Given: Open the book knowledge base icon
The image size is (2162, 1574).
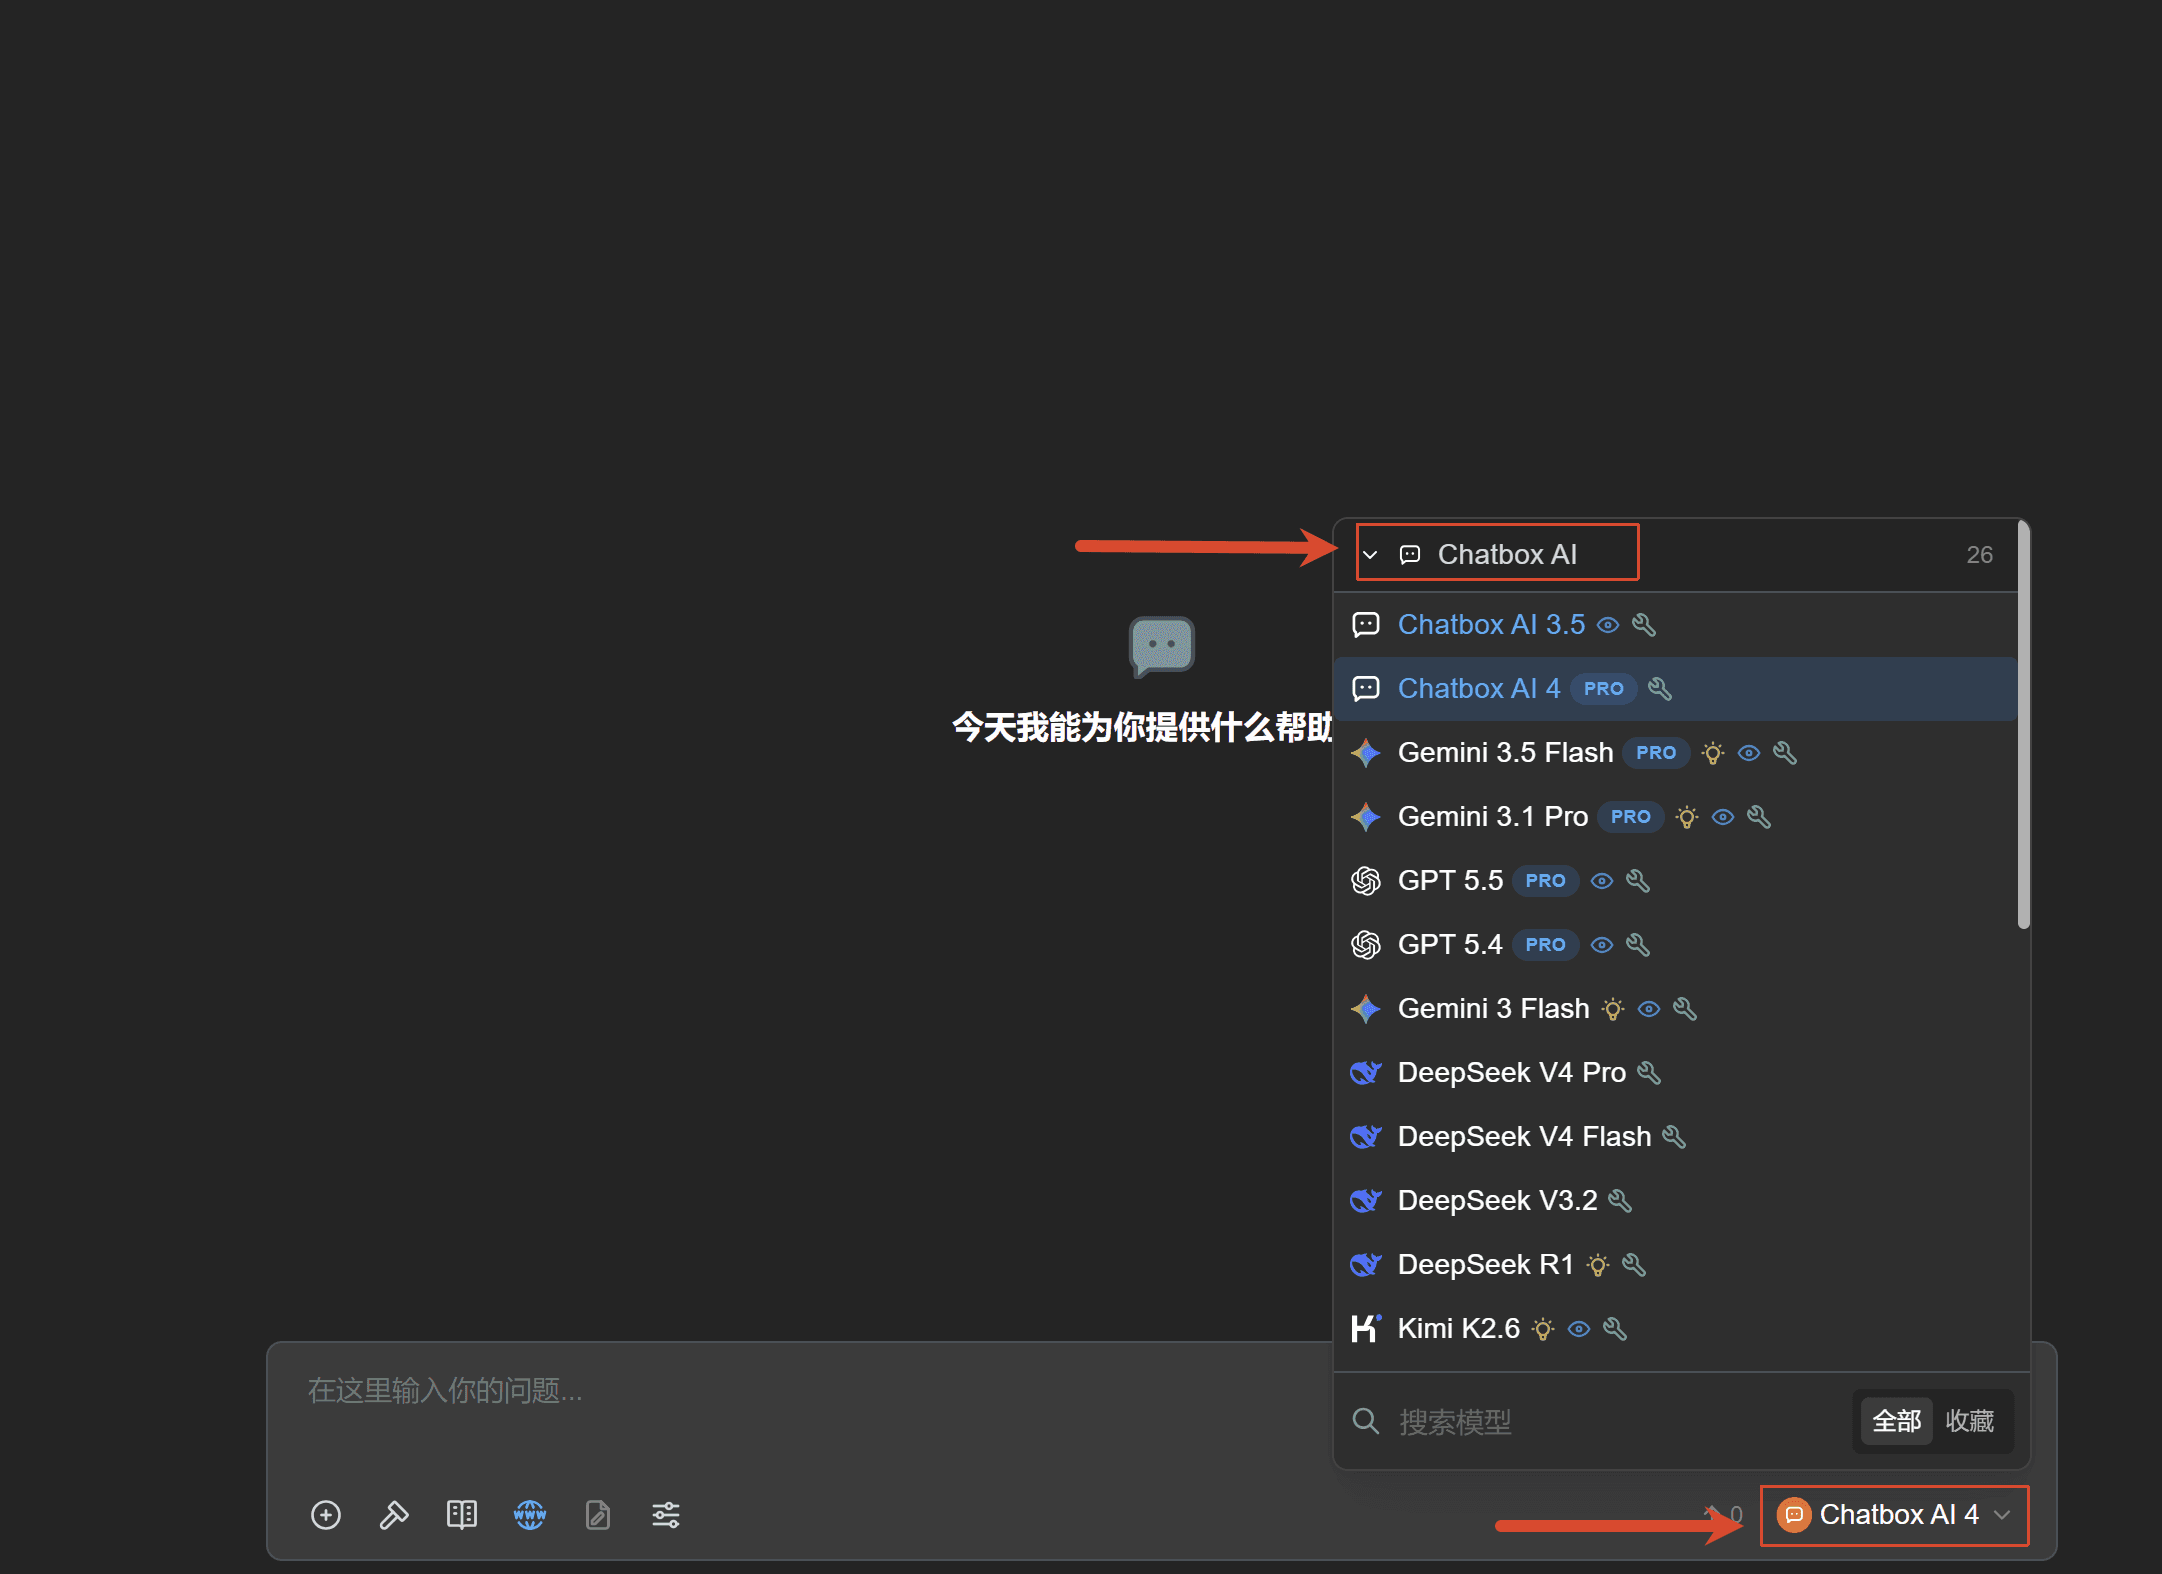Looking at the screenshot, I should tap(462, 1515).
